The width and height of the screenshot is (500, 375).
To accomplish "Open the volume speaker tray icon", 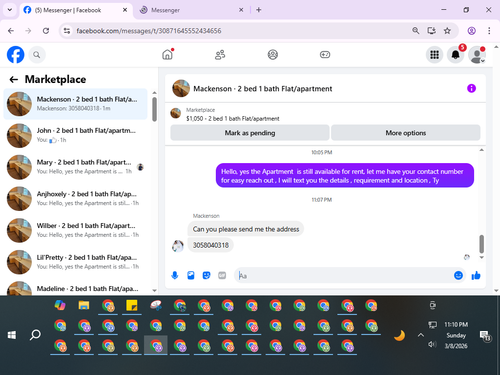I will 432,344.
